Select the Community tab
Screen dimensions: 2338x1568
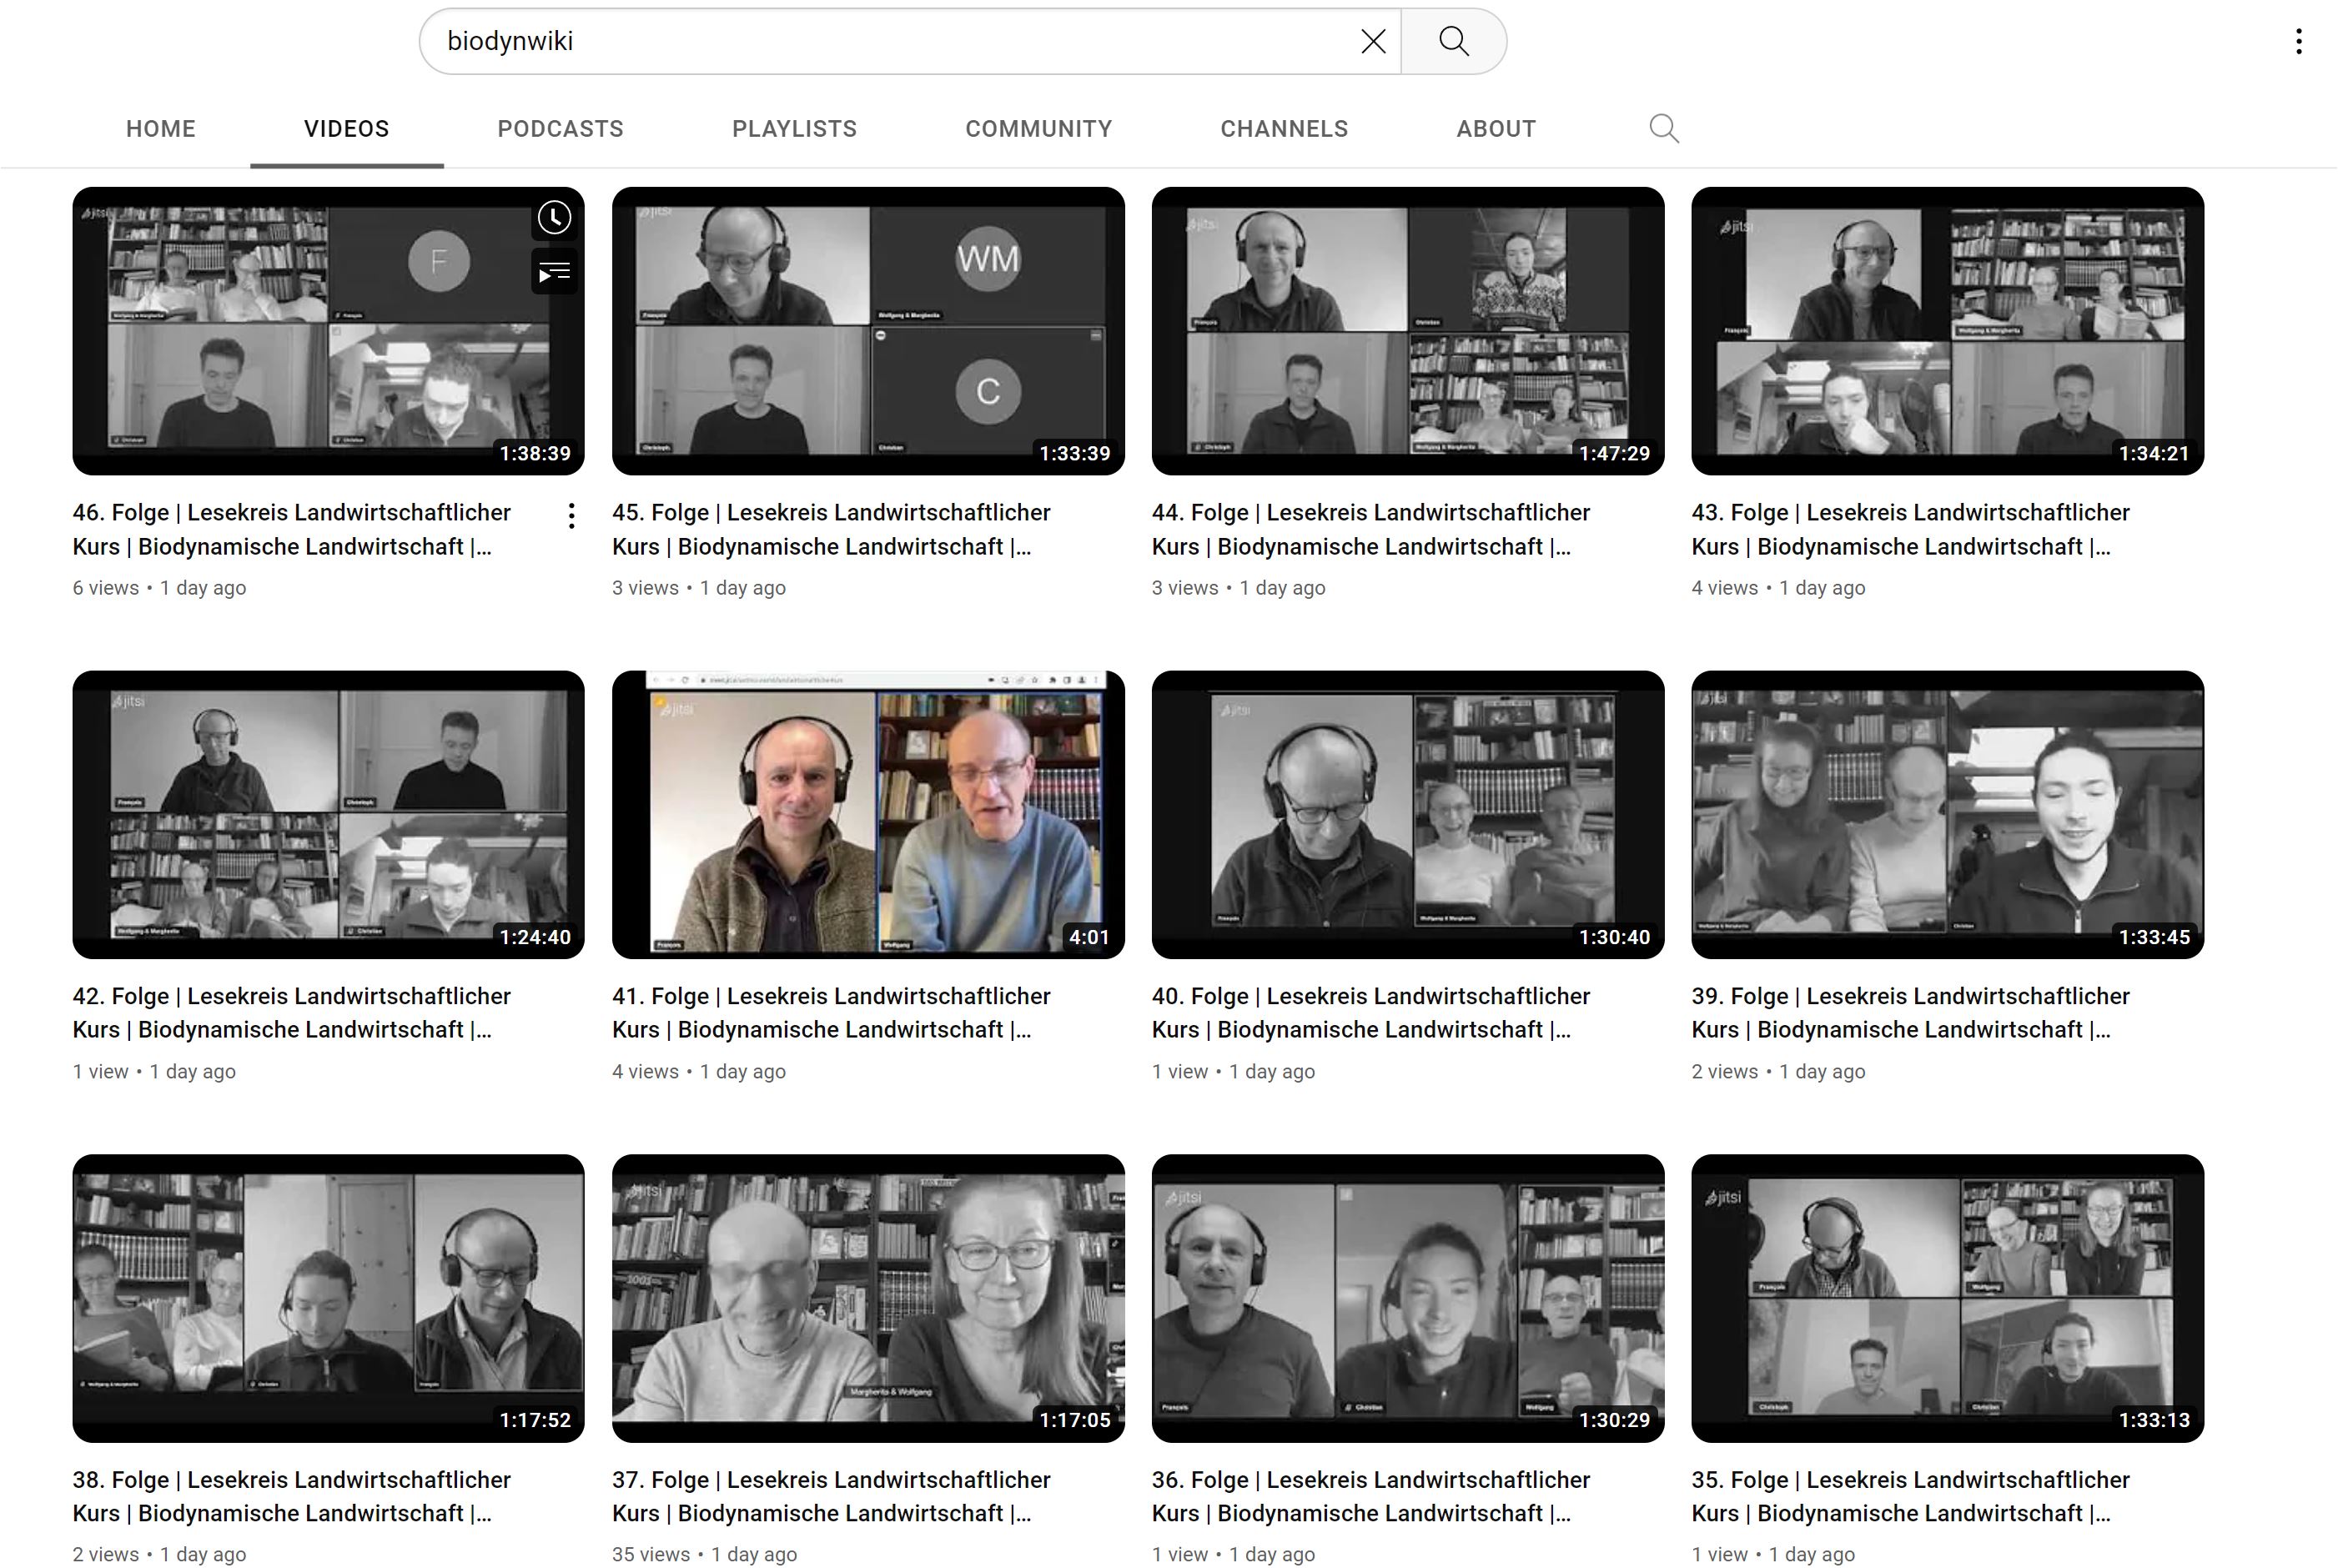(1038, 129)
